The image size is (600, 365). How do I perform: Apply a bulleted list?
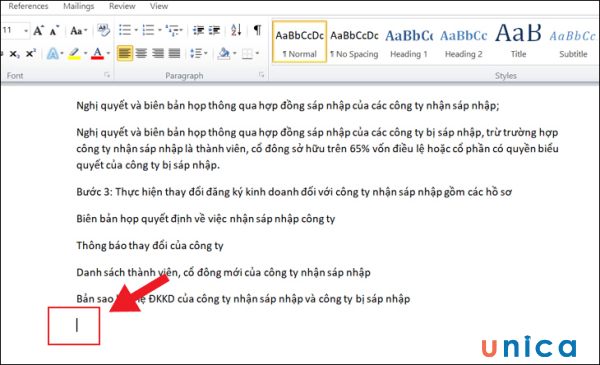pyautogui.click(x=125, y=30)
